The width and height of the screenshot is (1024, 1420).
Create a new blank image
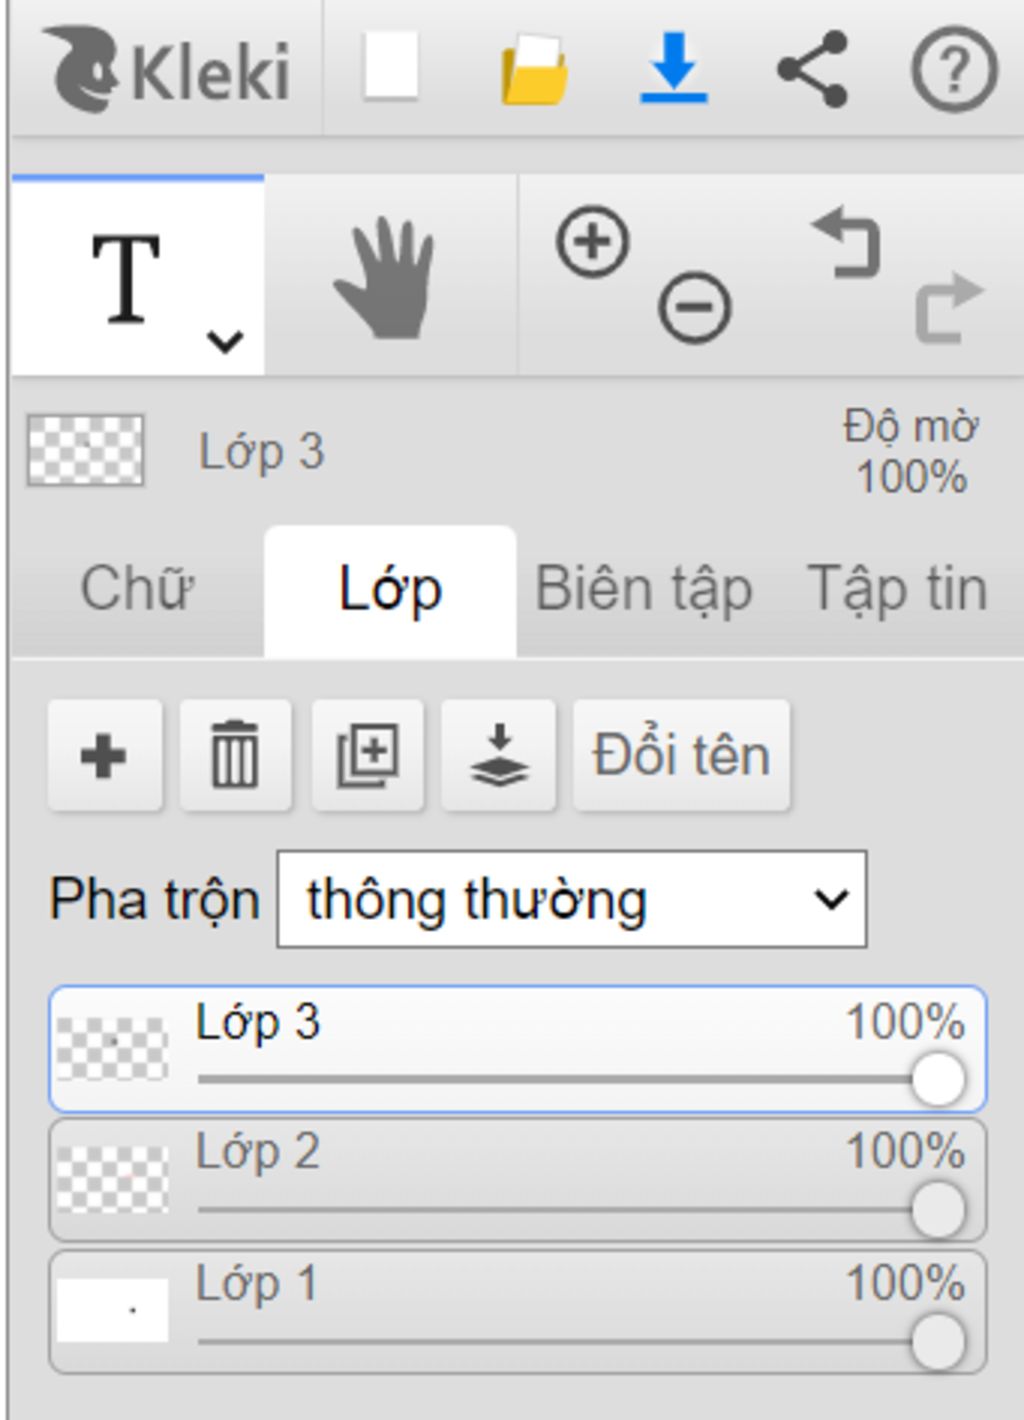pos(390,66)
